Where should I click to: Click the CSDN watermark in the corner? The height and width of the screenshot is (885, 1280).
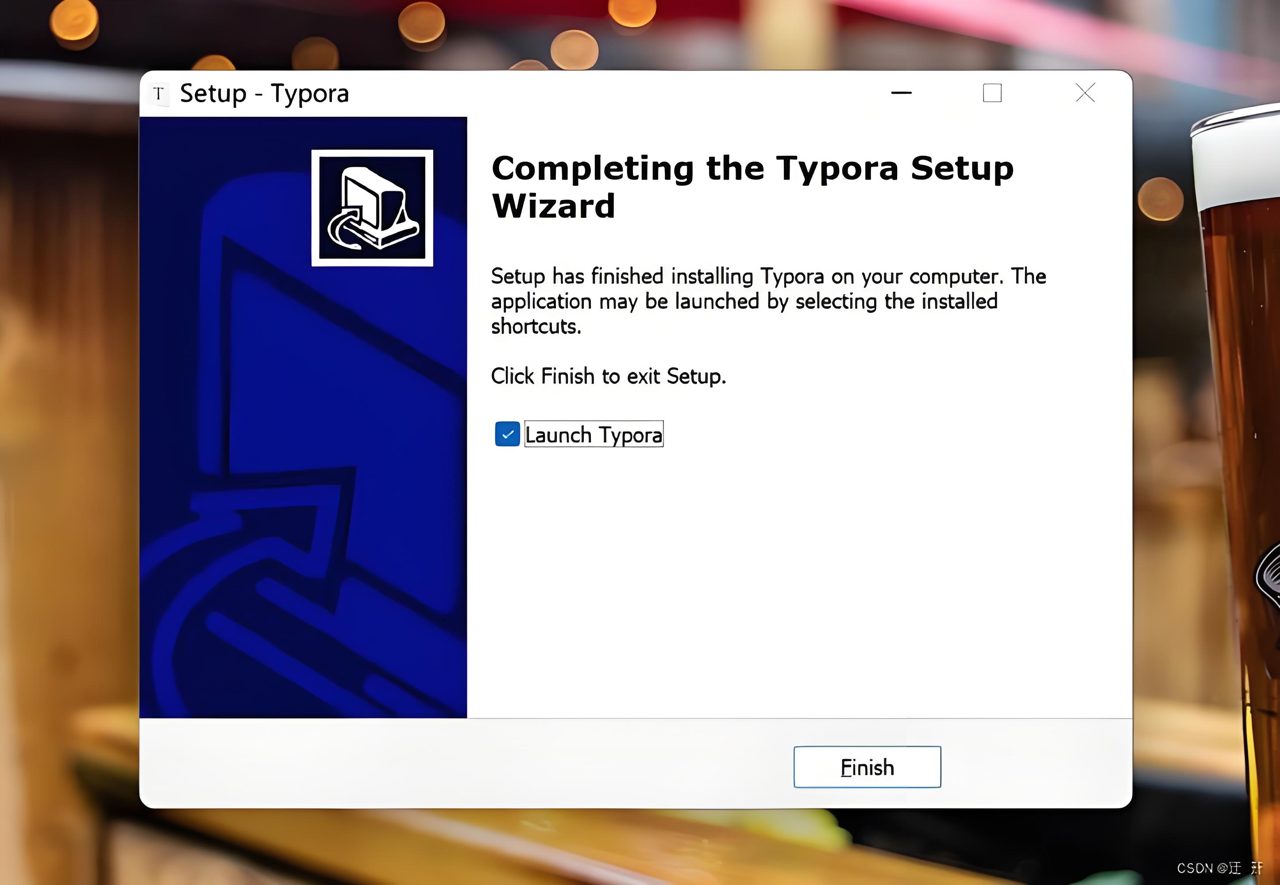1220,868
